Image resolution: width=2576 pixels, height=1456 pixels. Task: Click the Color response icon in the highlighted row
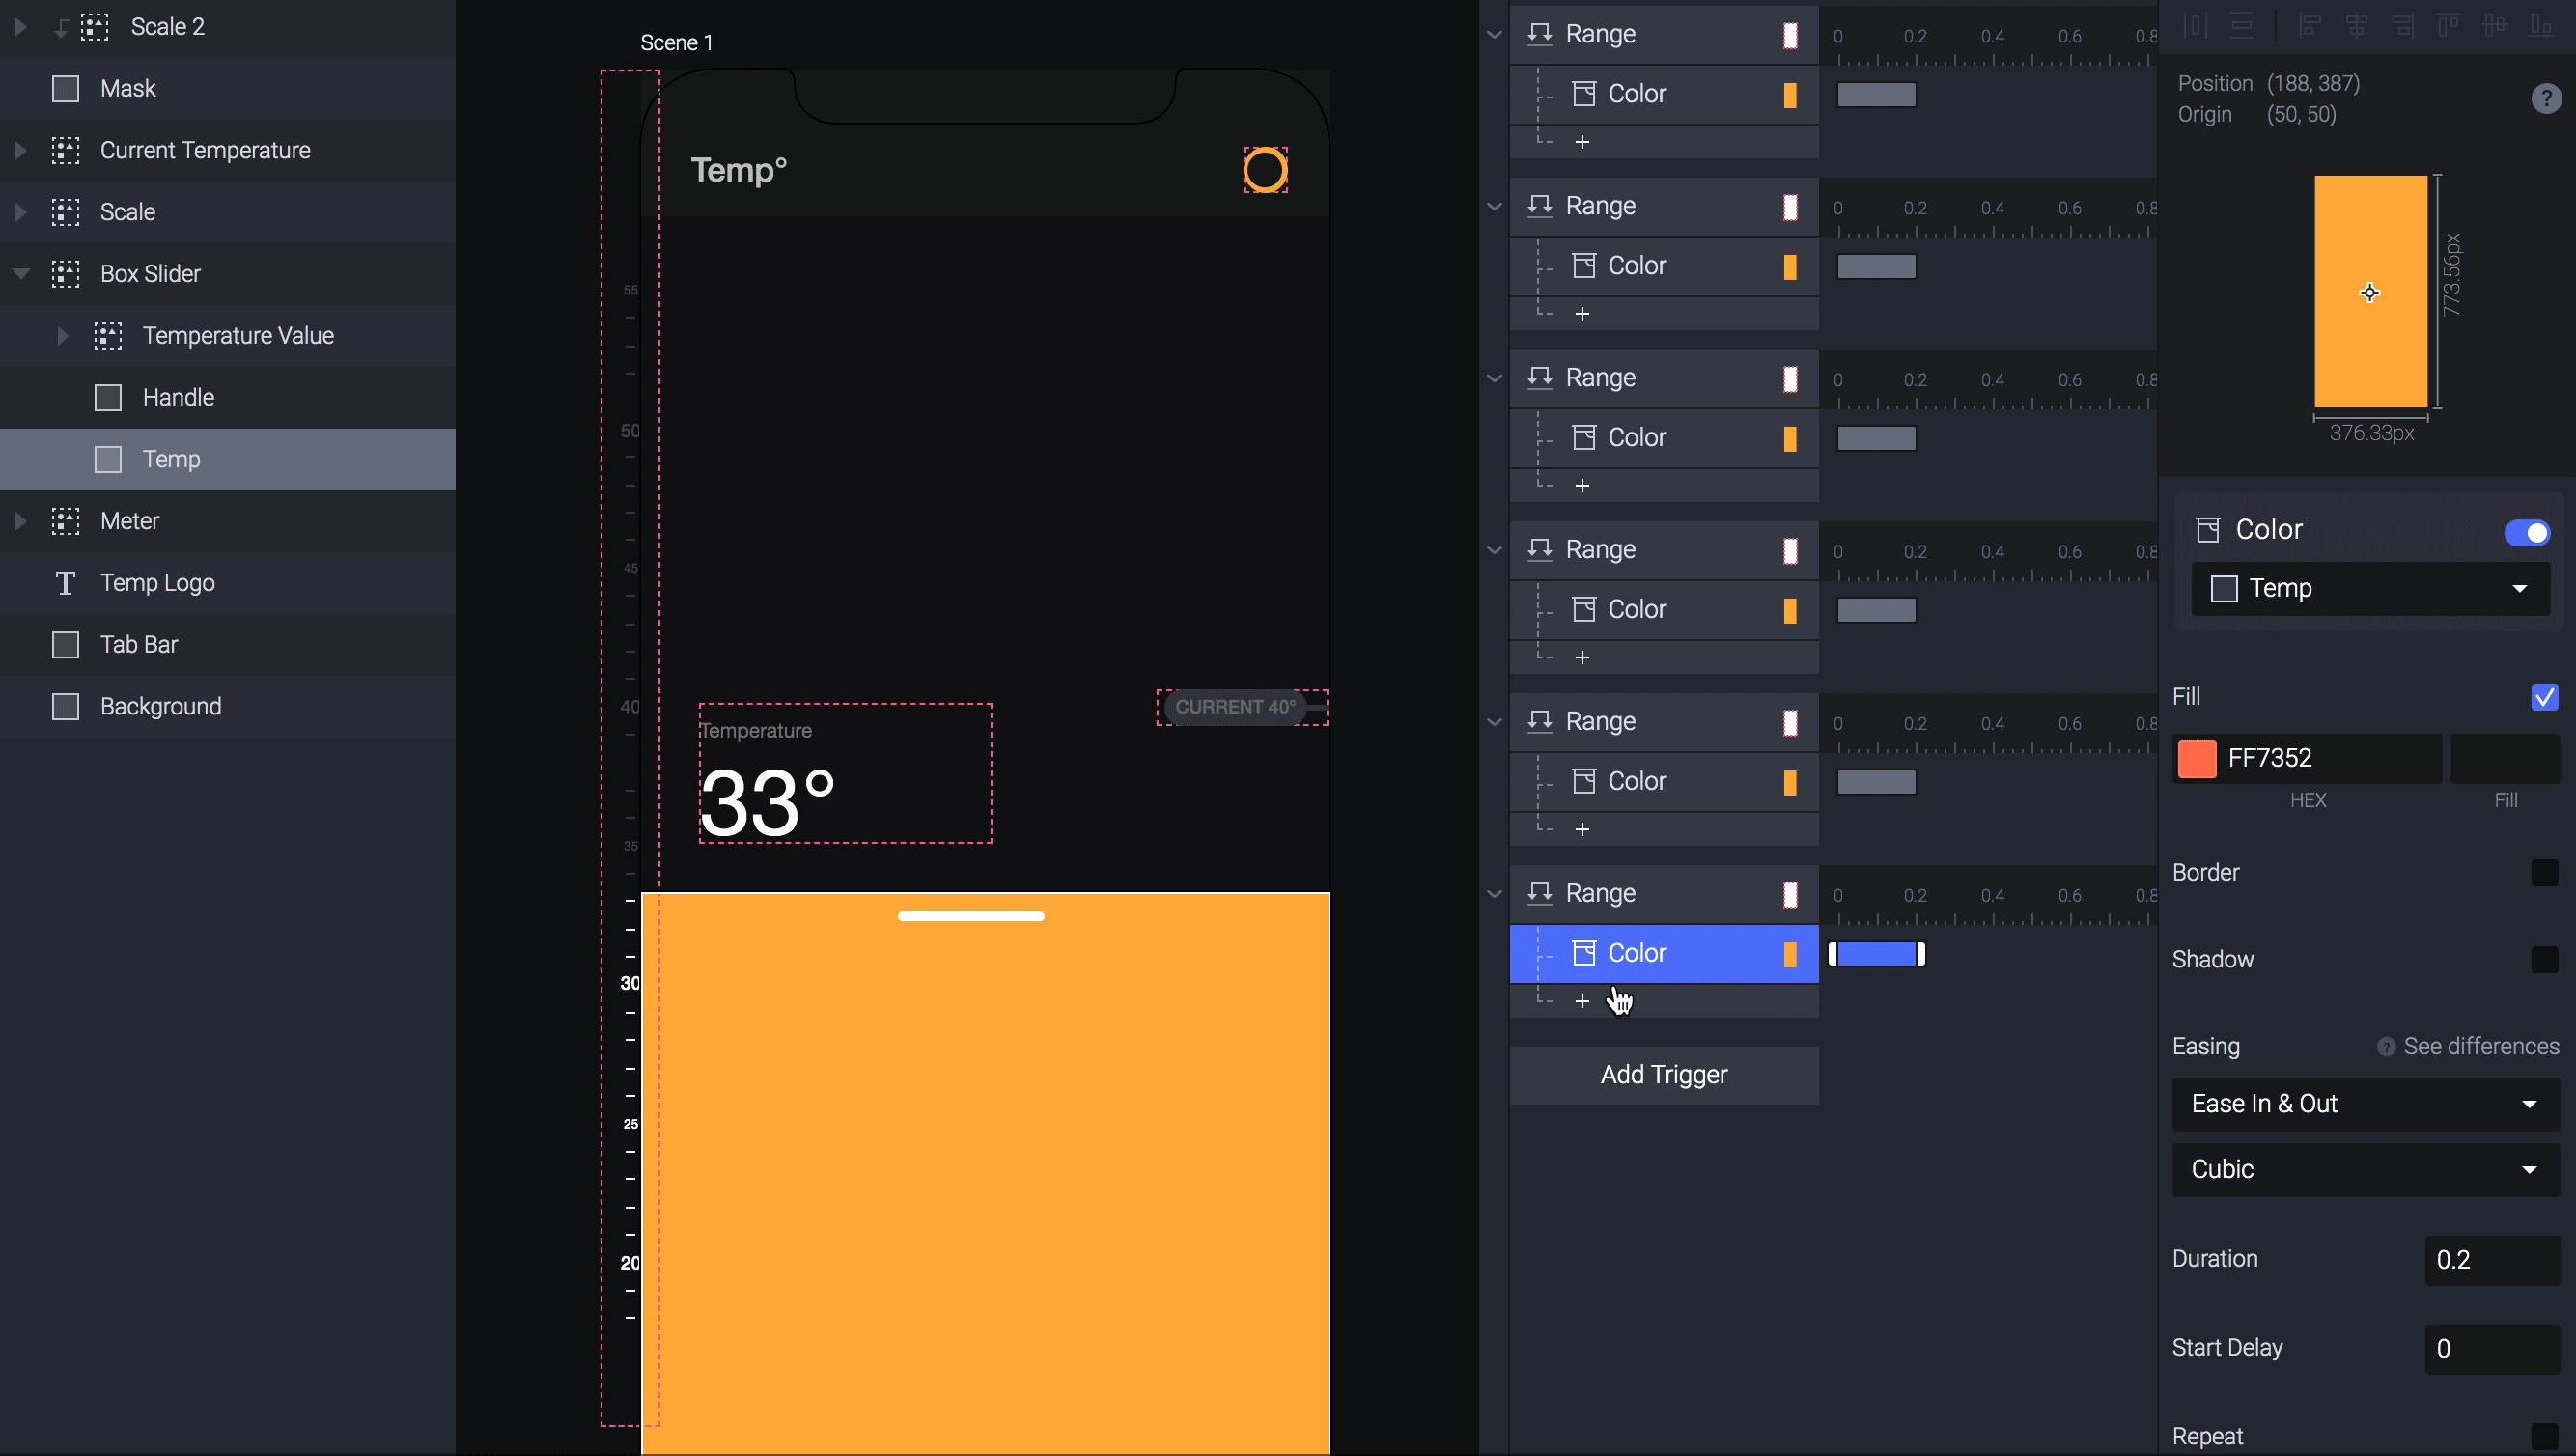(1583, 952)
